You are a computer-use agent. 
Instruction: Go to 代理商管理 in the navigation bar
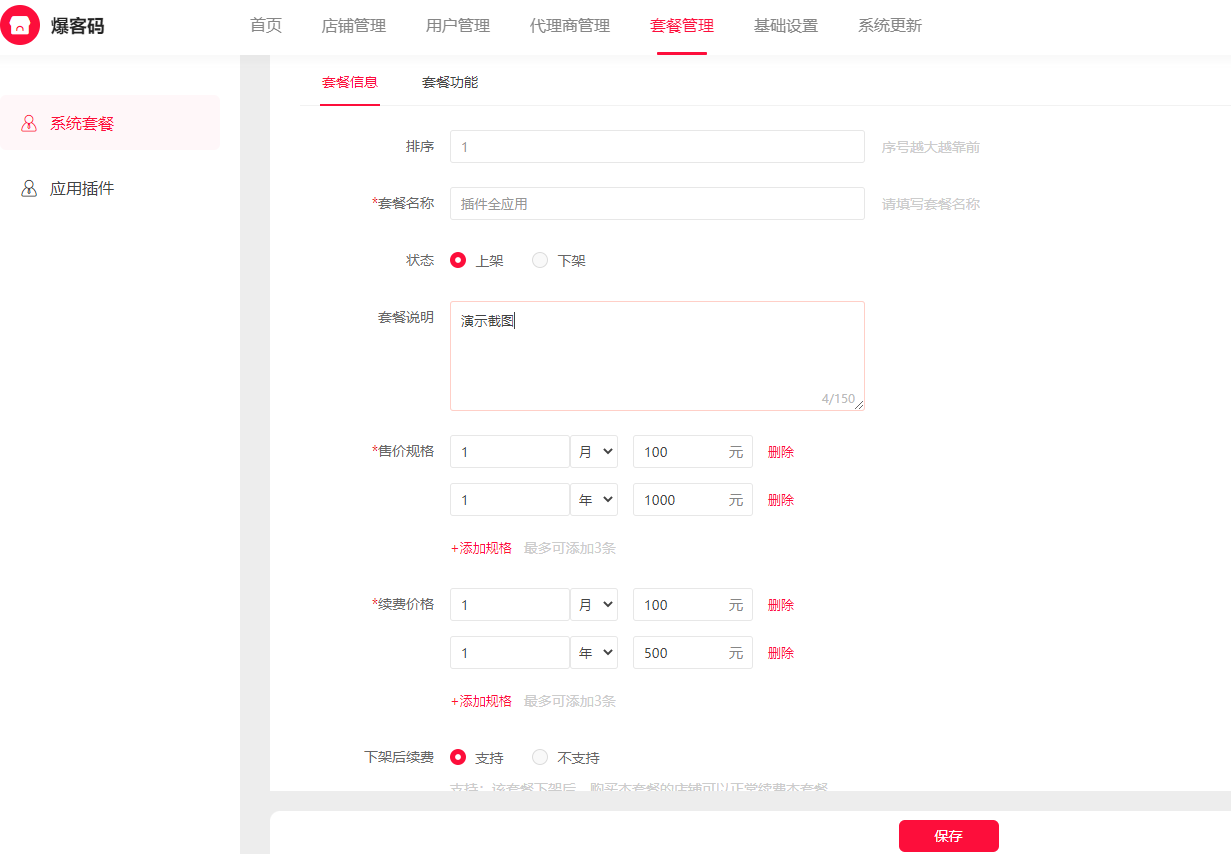coord(570,26)
